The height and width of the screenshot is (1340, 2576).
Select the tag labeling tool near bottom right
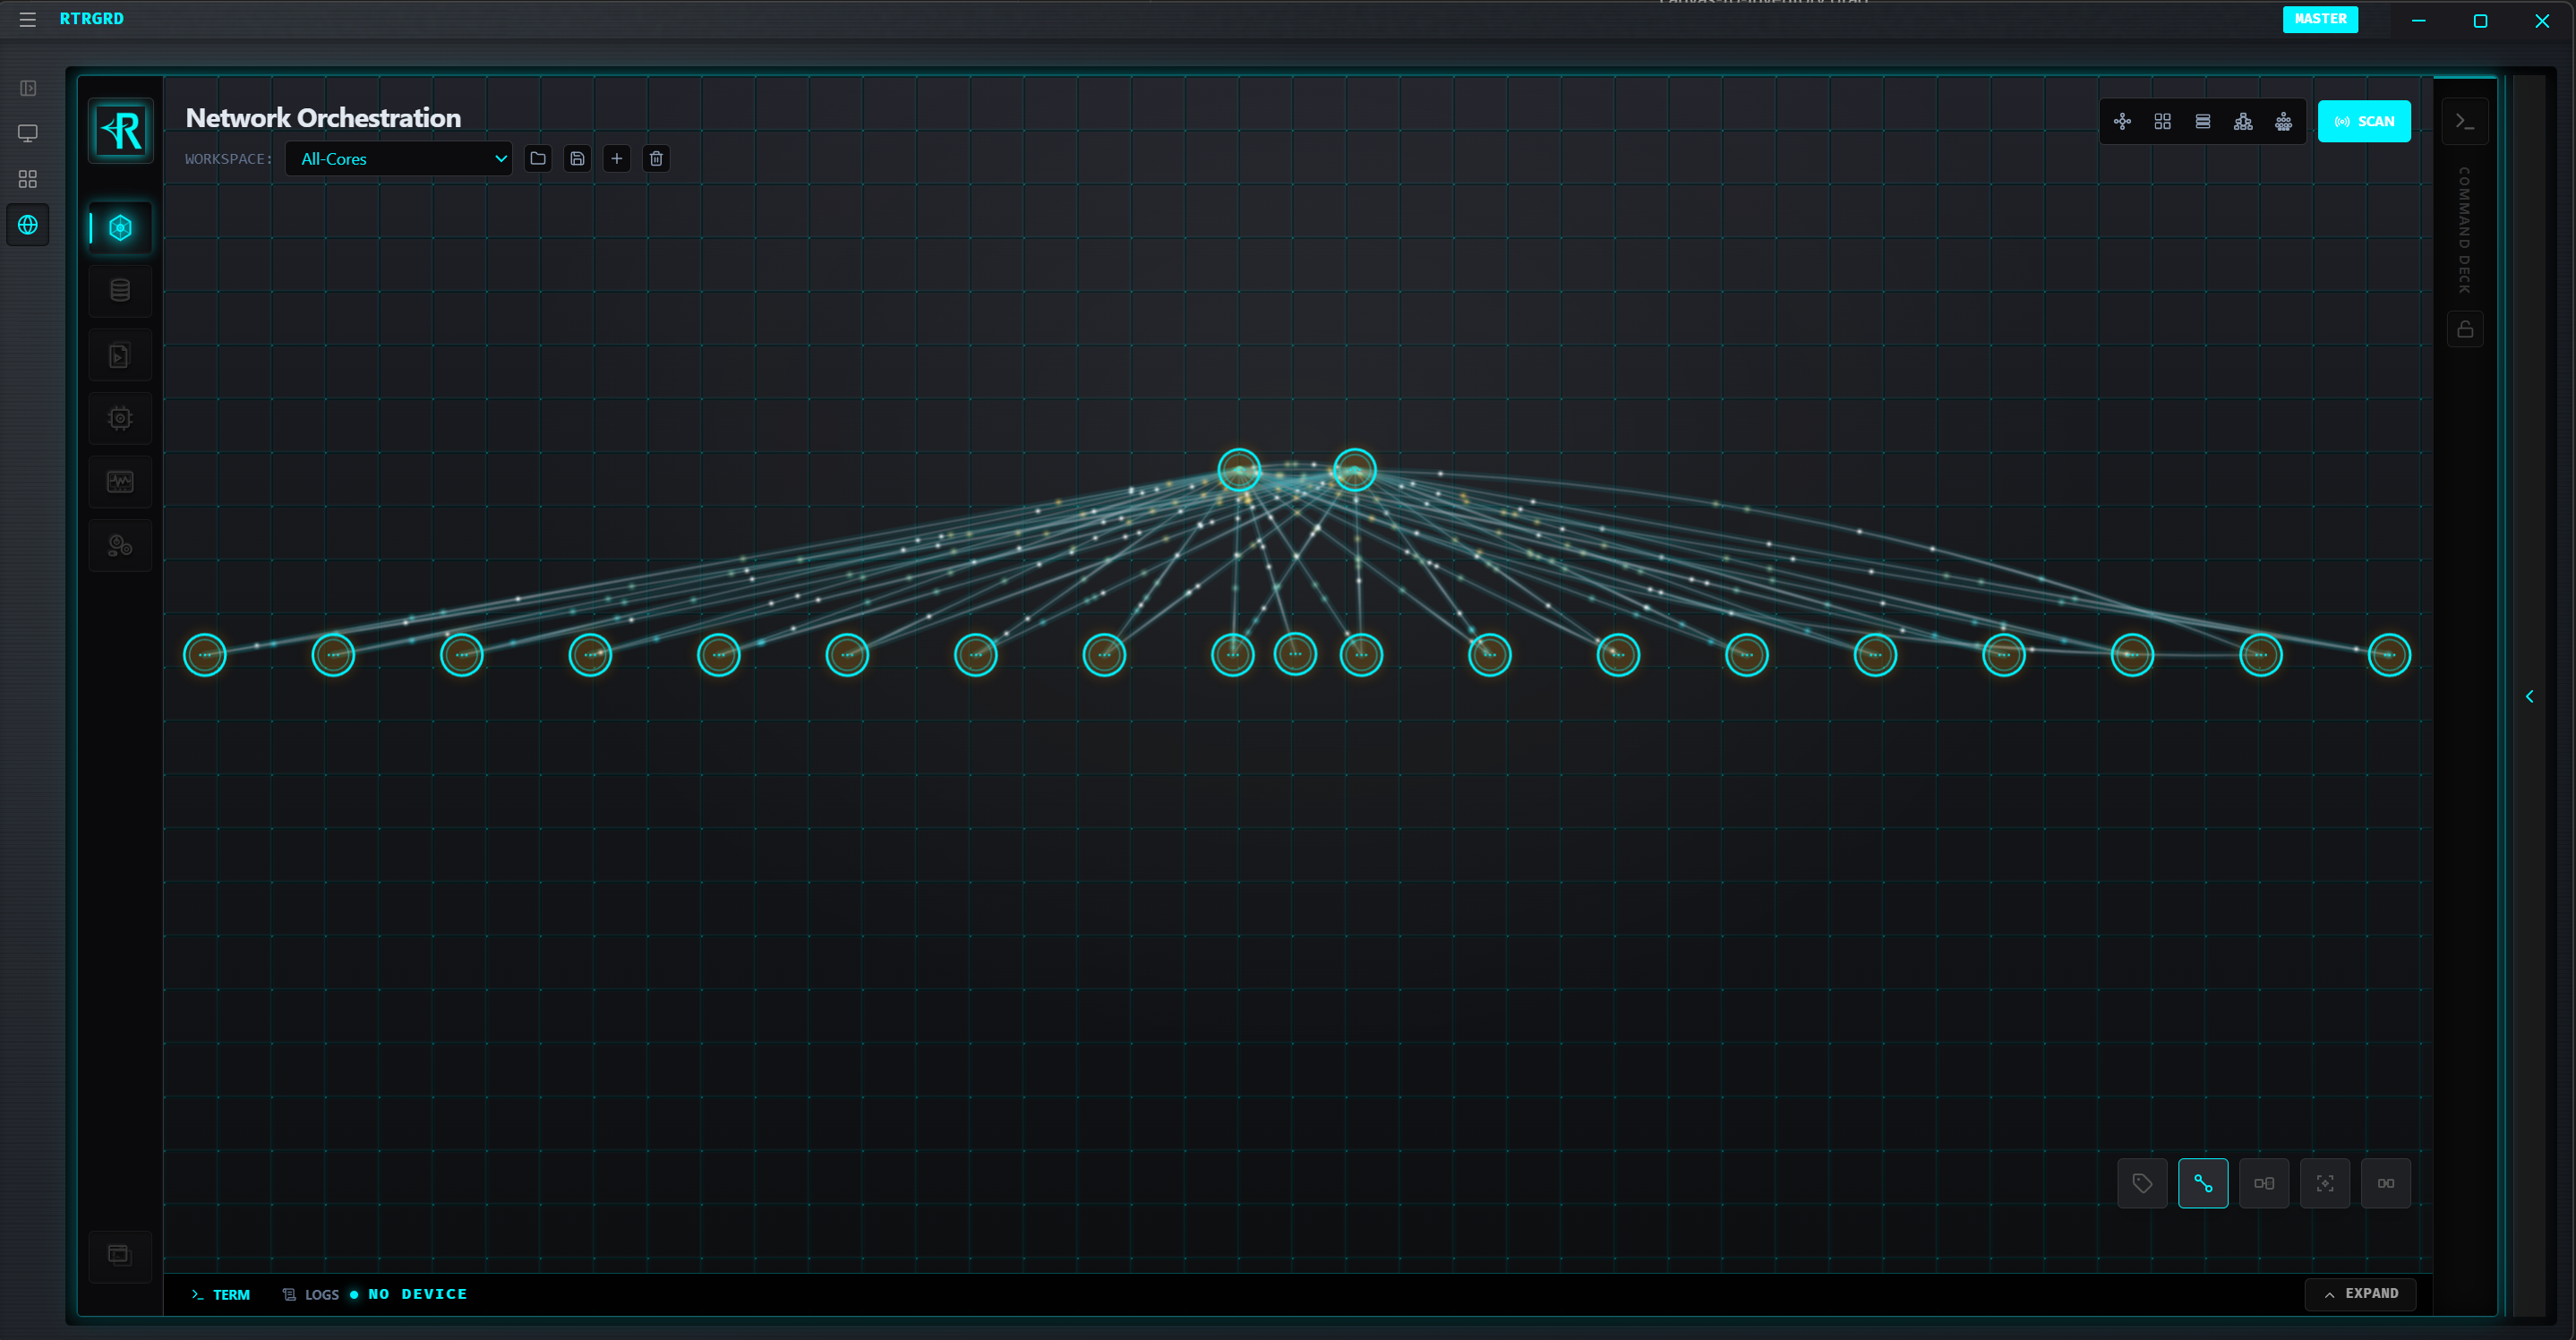click(2142, 1183)
